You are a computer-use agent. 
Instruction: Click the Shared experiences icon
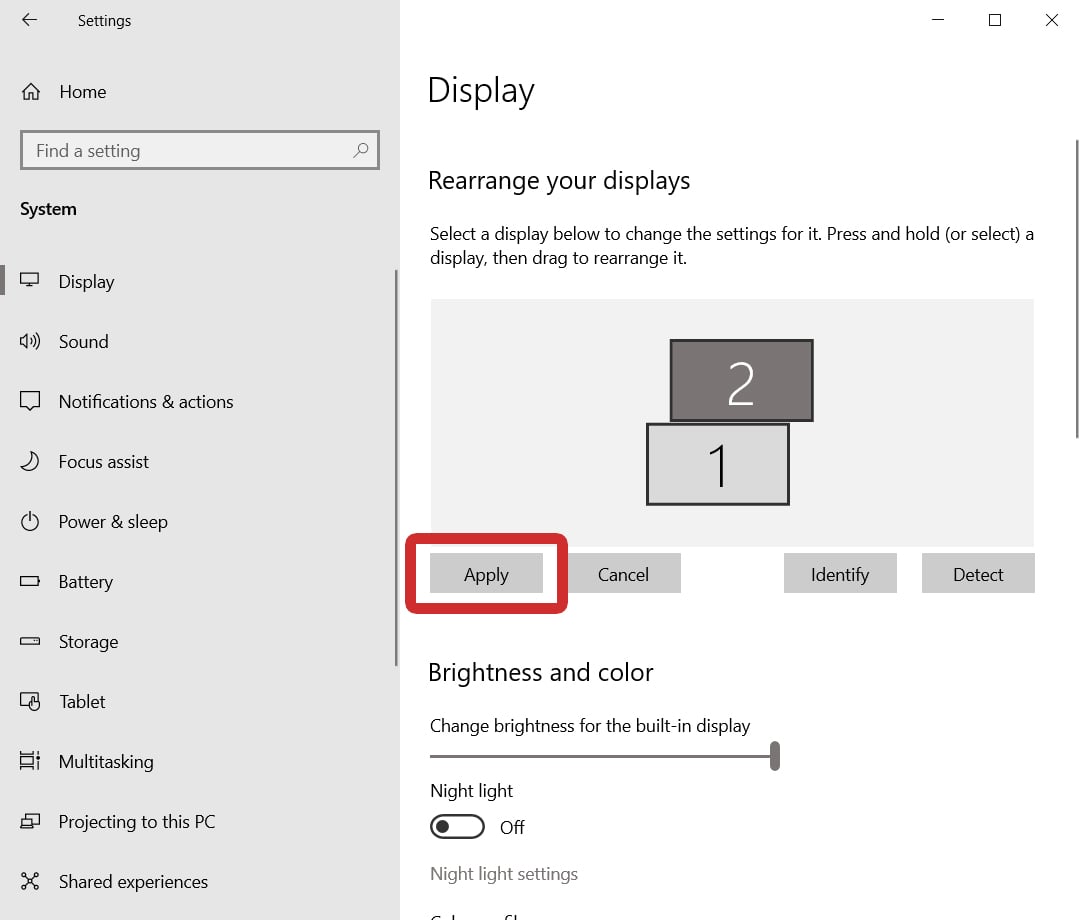click(x=31, y=881)
